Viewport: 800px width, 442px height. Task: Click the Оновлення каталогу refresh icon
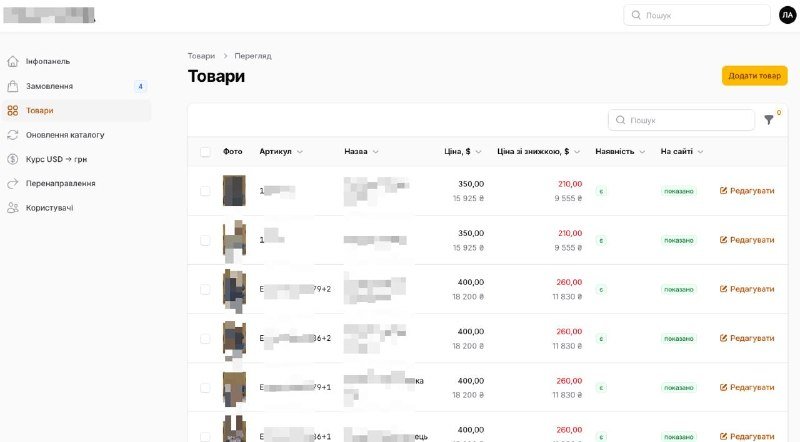click(13, 135)
